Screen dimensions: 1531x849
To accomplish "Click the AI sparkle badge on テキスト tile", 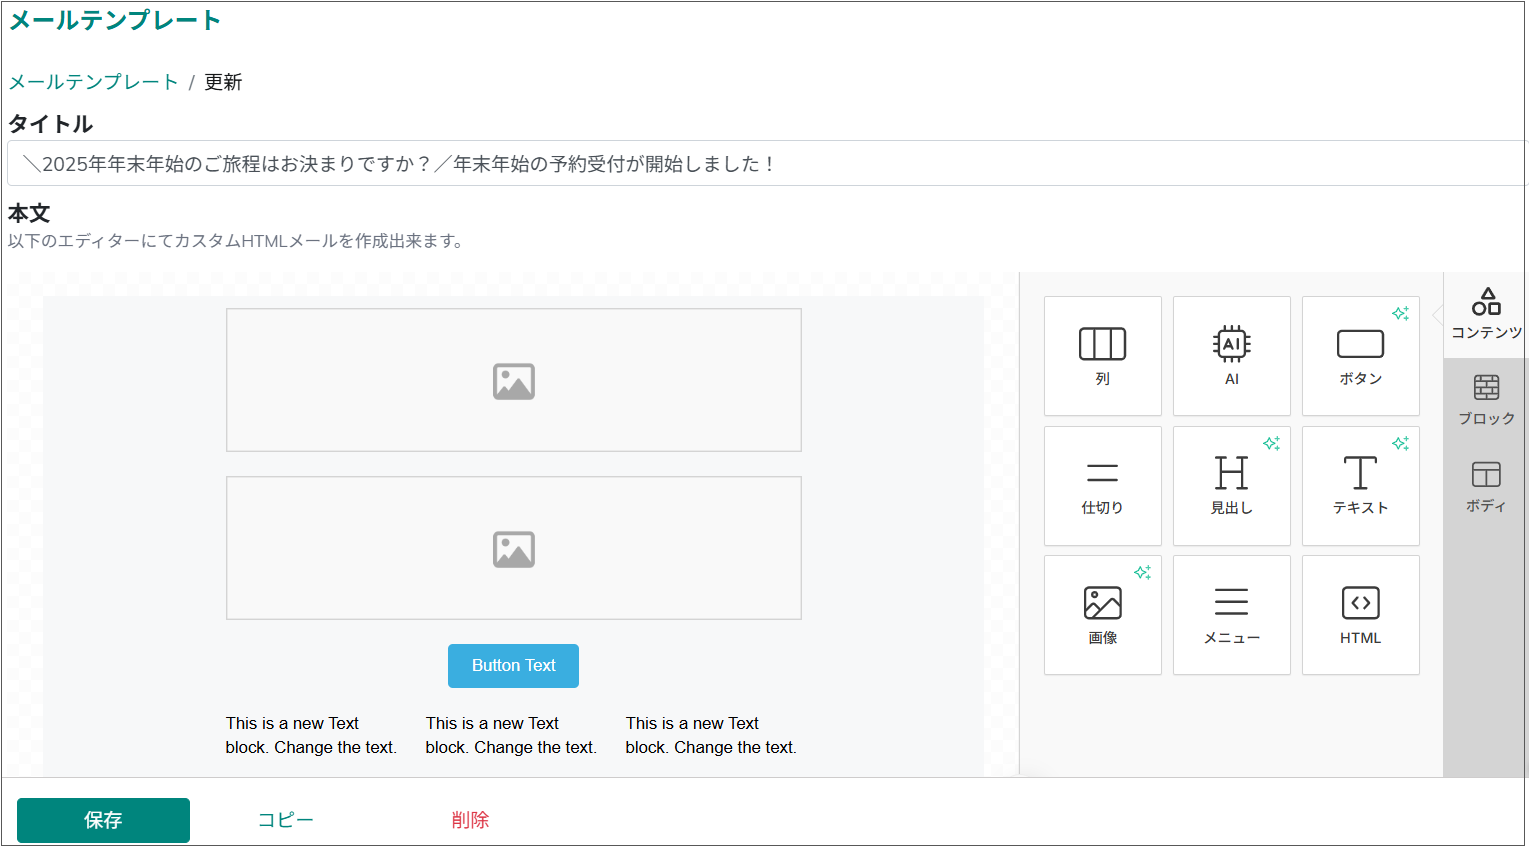I will 1400,443.
